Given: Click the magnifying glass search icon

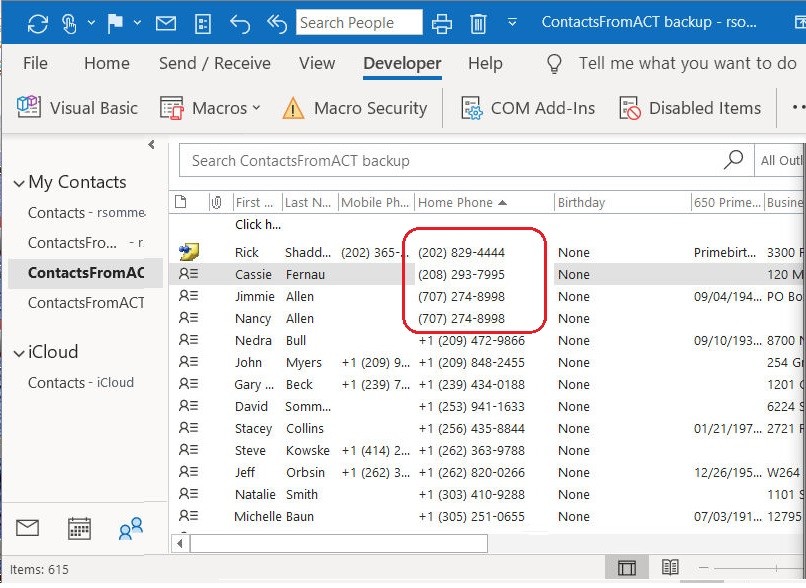Looking at the screenshot, I should coord(734,160).
